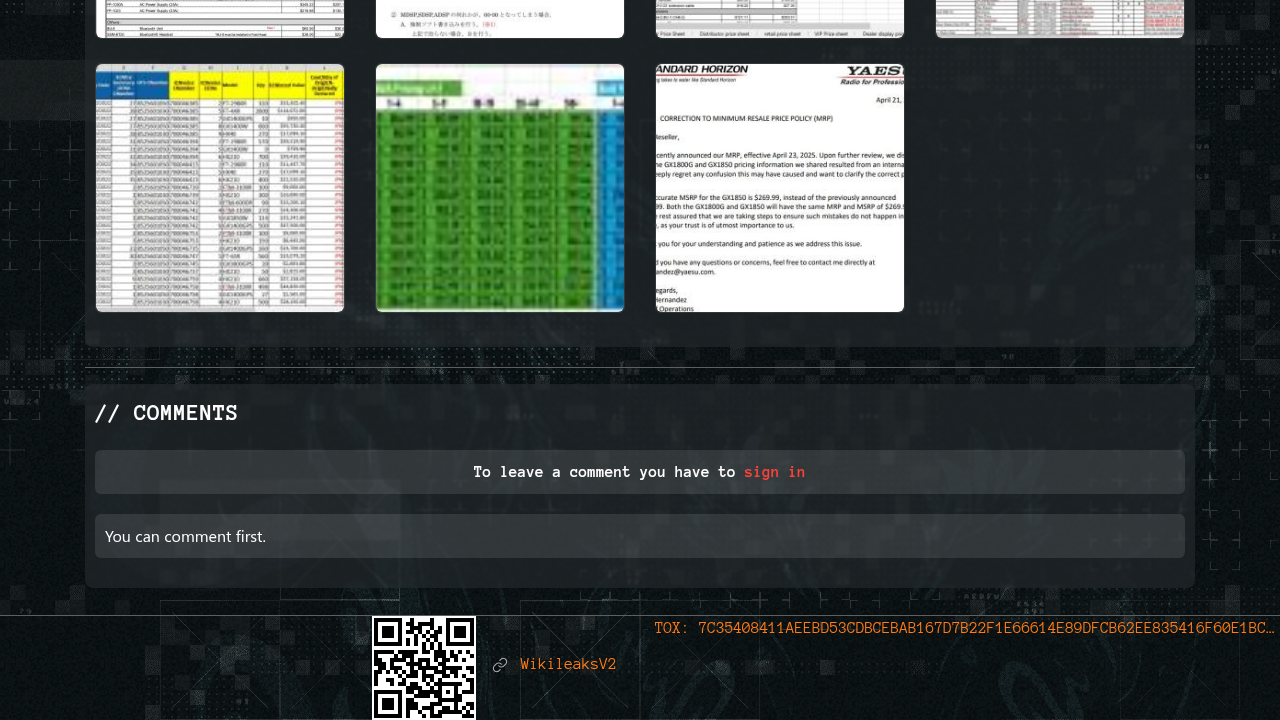Image resolution: width=1280 pixels, height=720 pixels.
Task: Open the price sheet tabs spreadsheet thumbnail
Action: (x=780, y=18)
